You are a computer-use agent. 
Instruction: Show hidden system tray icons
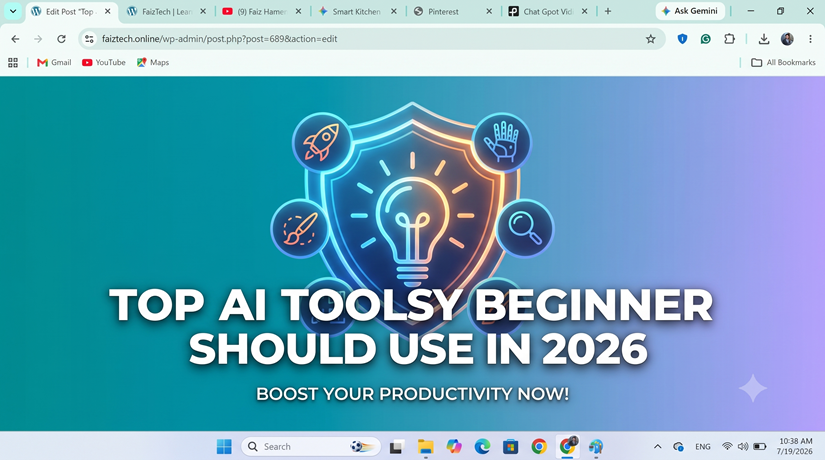pyautogui.click(x=657, y=447)
